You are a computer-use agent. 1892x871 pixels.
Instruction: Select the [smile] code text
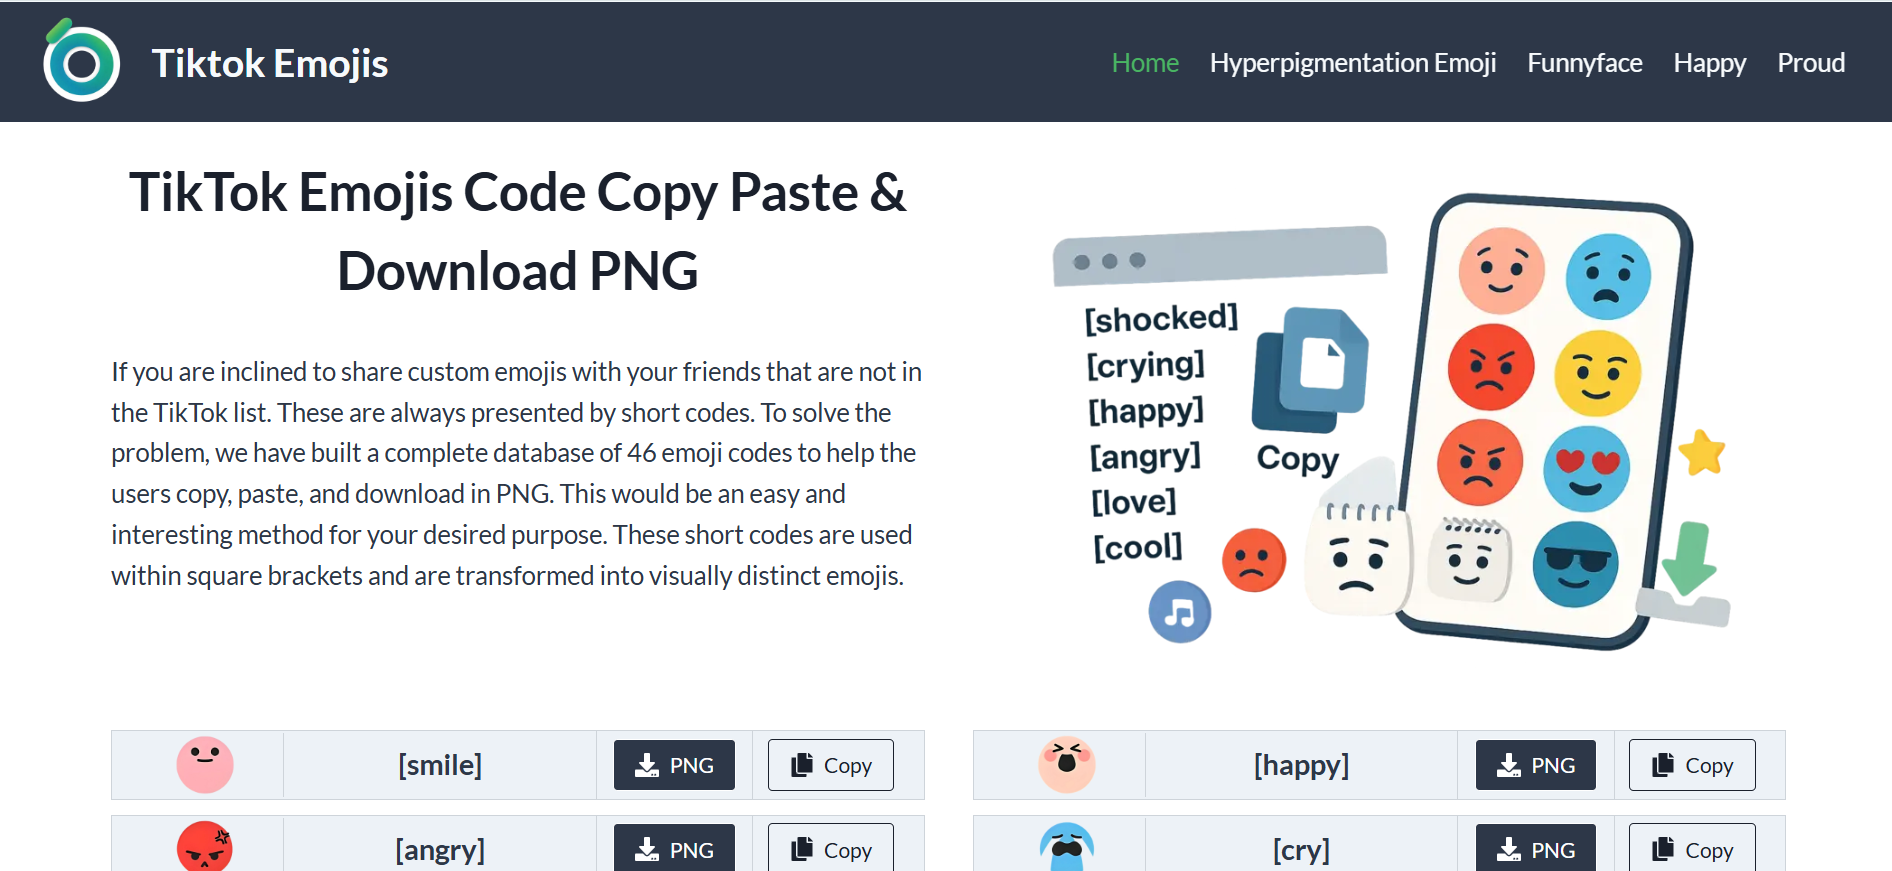440,765
